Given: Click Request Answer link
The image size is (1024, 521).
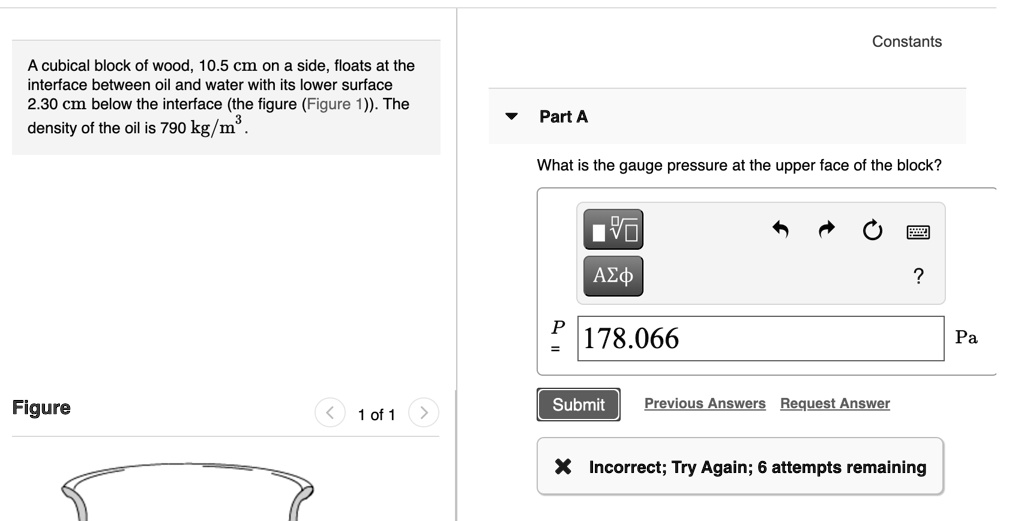Looking at the screenshot, I should pyautogui.click(x=835, y=404).
